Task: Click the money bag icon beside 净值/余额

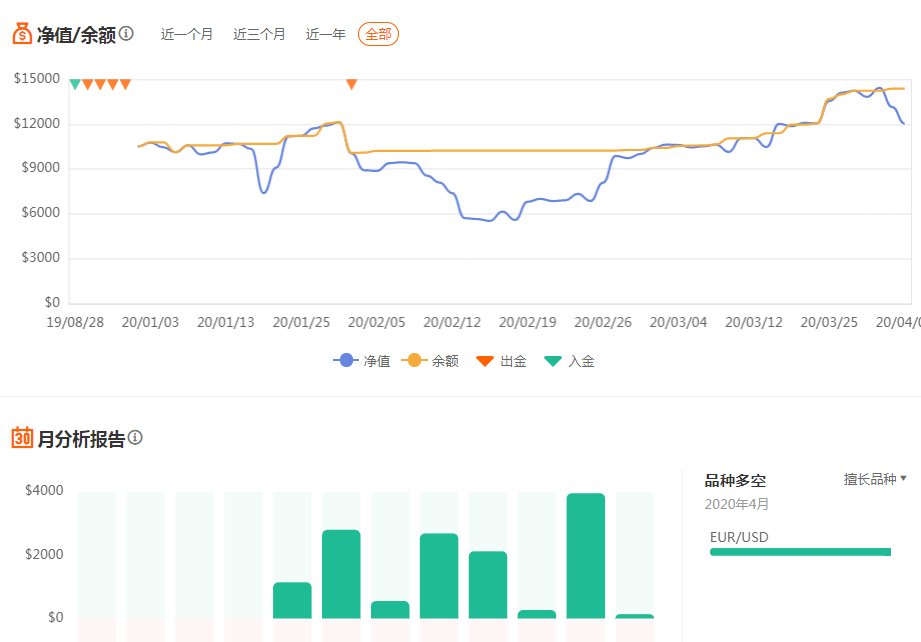Action: 22,34
